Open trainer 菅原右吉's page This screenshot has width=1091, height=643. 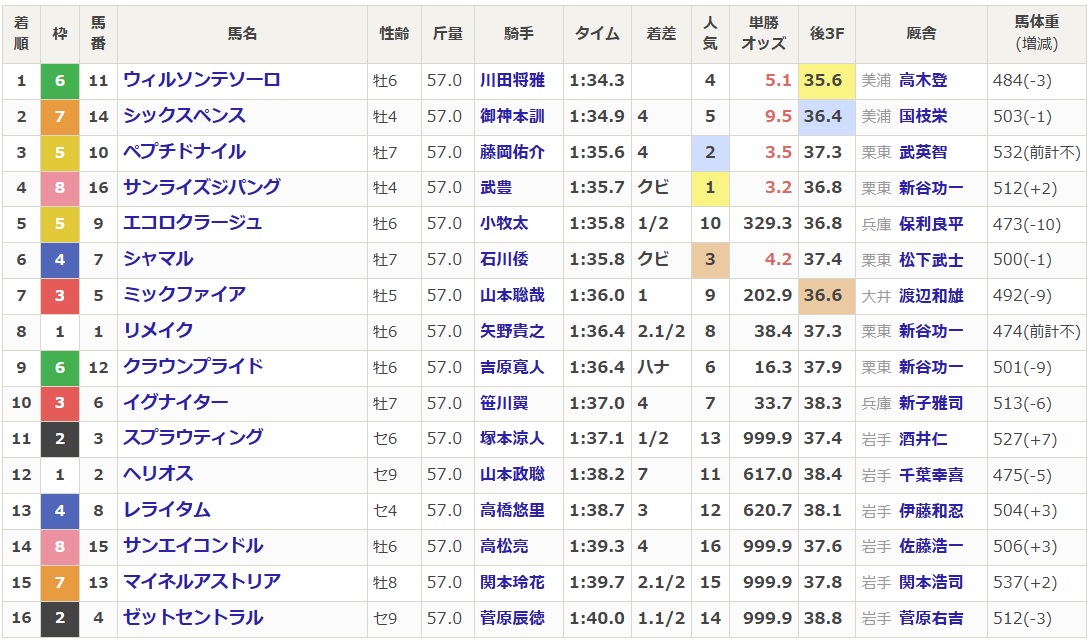(930, 618)
